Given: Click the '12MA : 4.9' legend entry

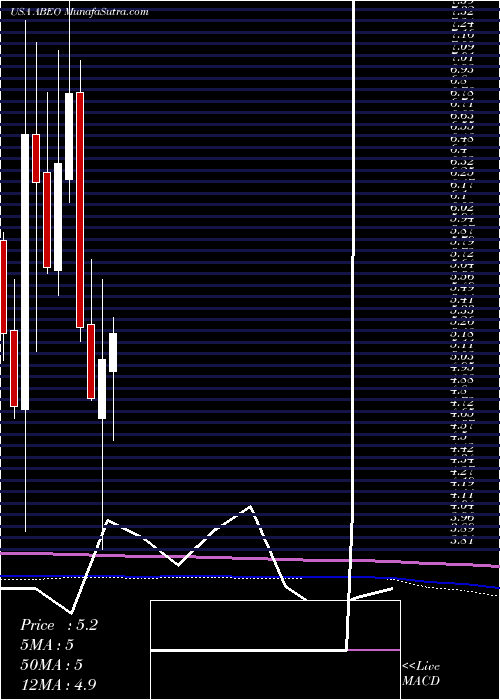Looking at the screenshot, I should pos(58,684).
